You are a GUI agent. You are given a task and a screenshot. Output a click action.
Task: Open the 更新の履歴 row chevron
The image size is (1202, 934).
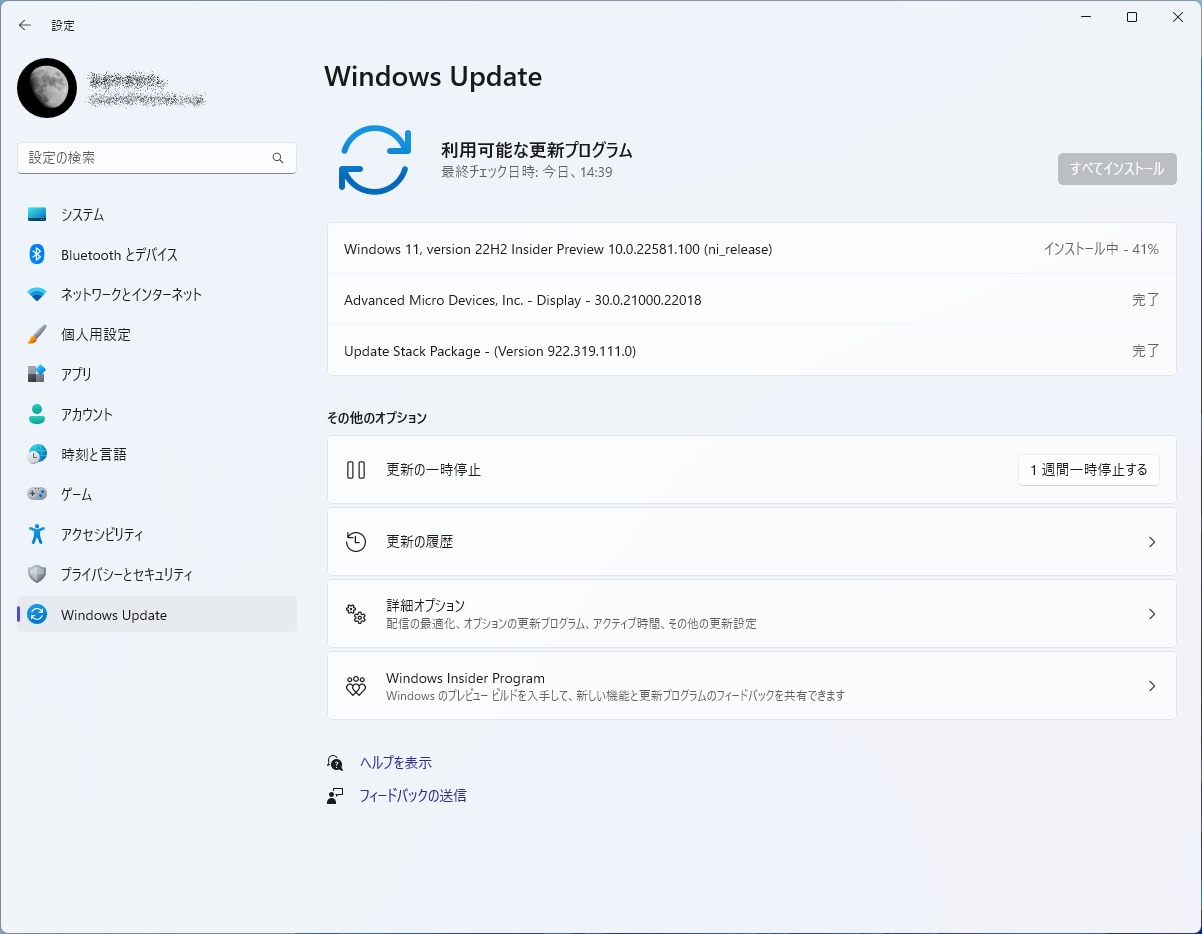pyautogui.click(x=1152, y=542)
